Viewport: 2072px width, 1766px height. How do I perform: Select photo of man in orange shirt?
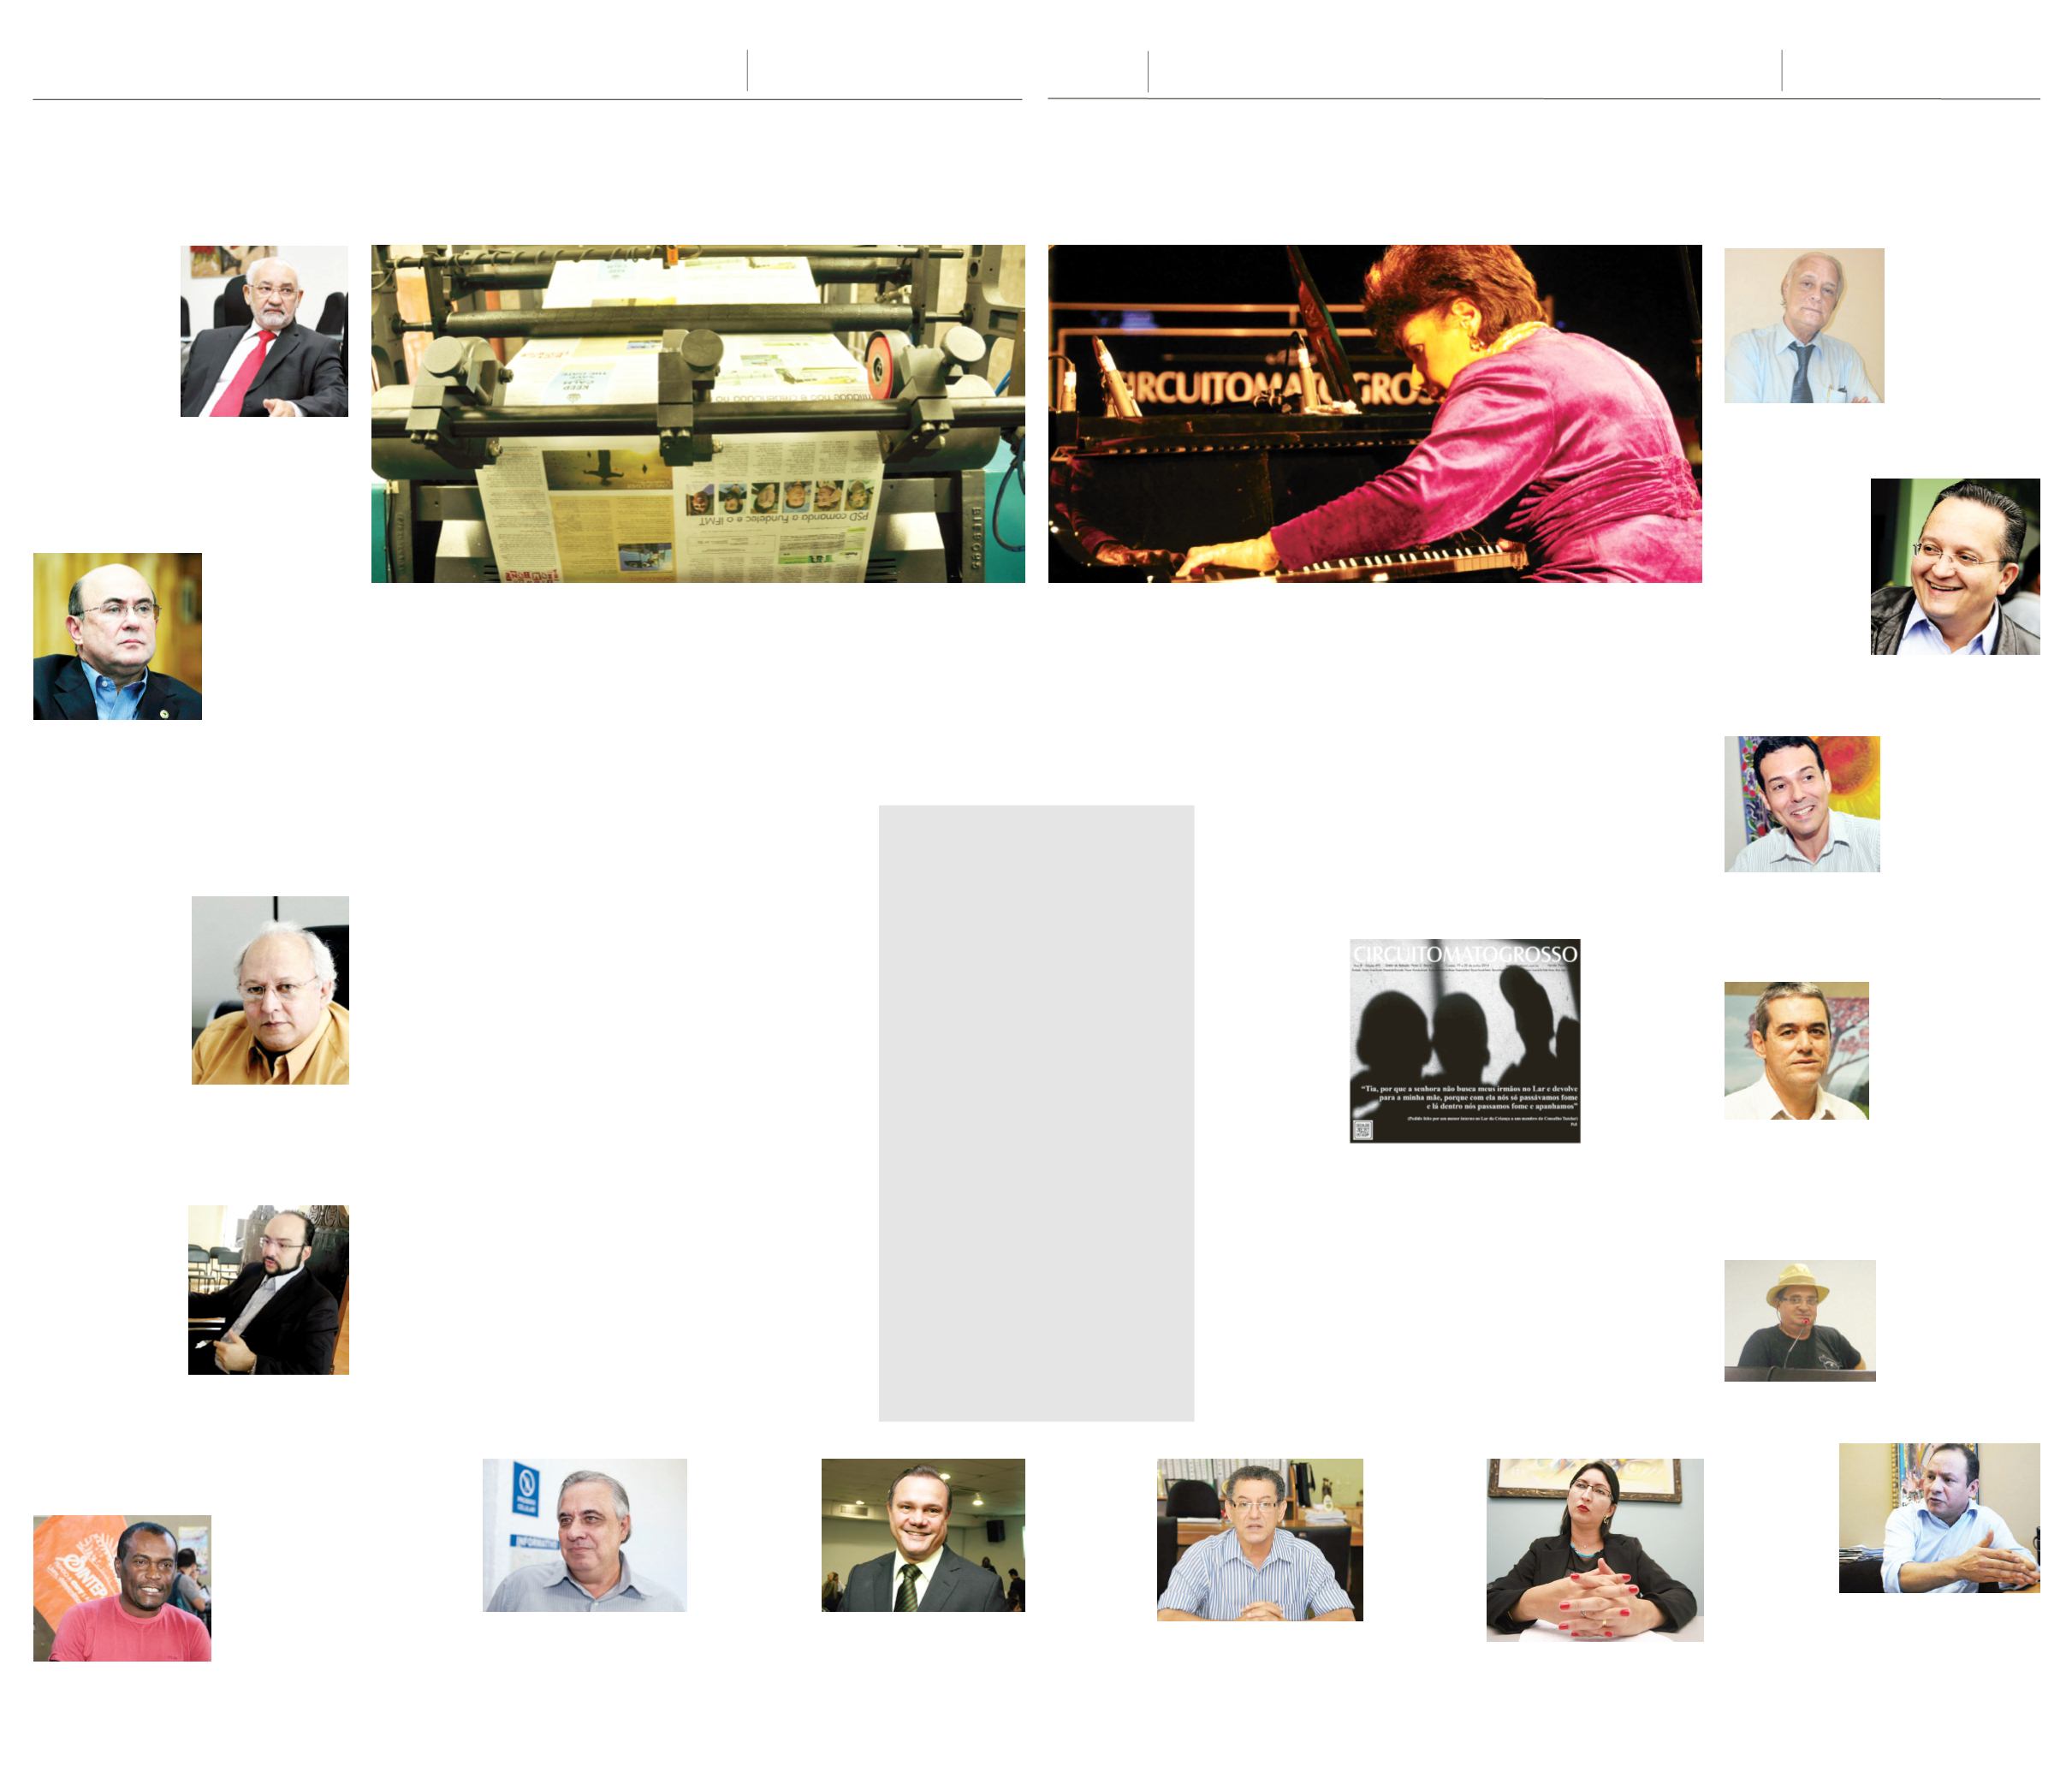(270, 990)
